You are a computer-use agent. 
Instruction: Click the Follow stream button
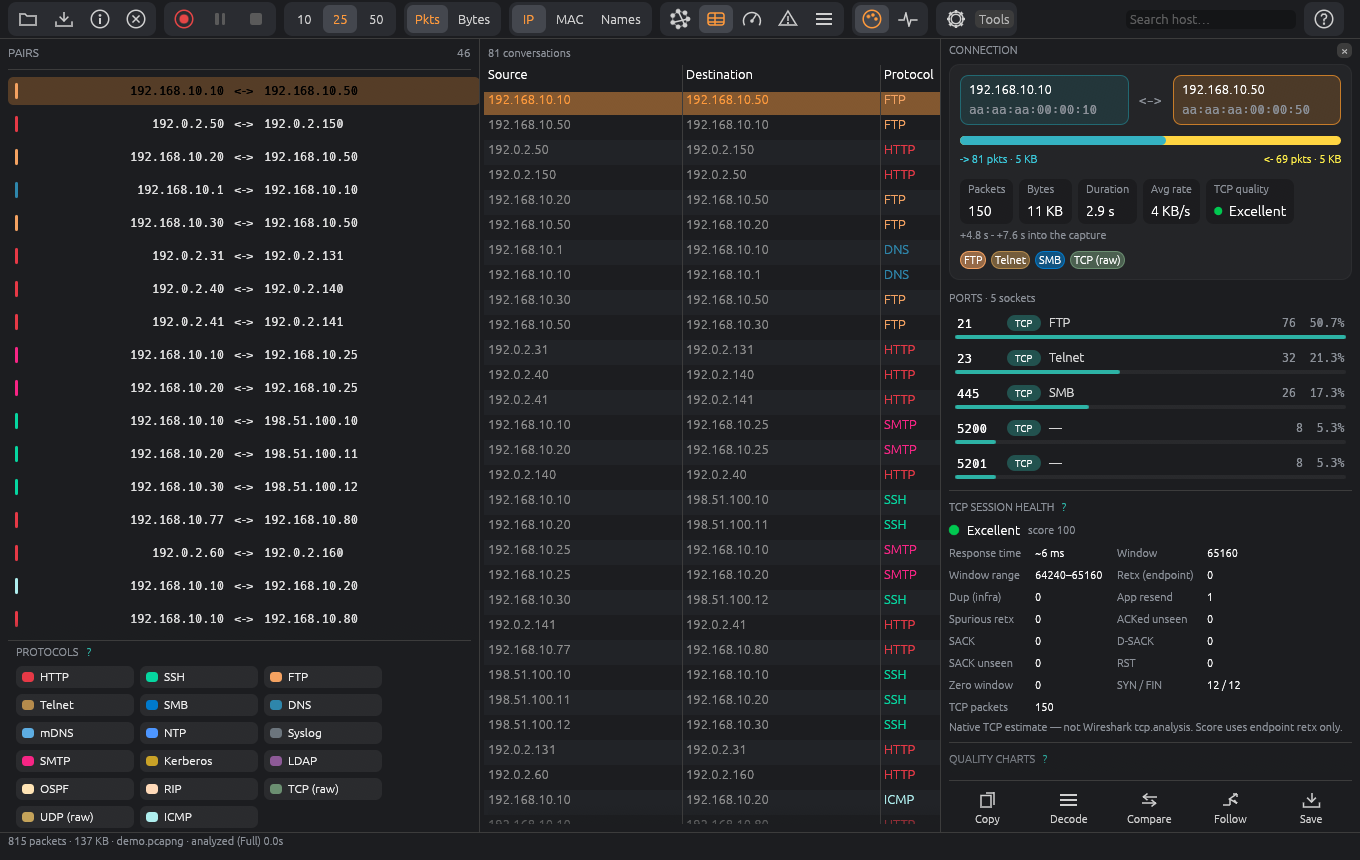click(1230, 808)
